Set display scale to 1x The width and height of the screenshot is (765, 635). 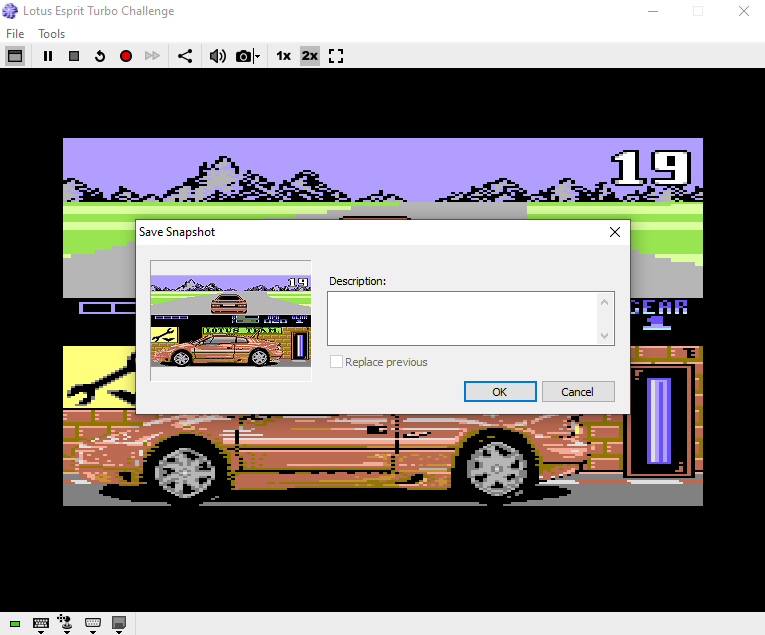coord(283,56)
